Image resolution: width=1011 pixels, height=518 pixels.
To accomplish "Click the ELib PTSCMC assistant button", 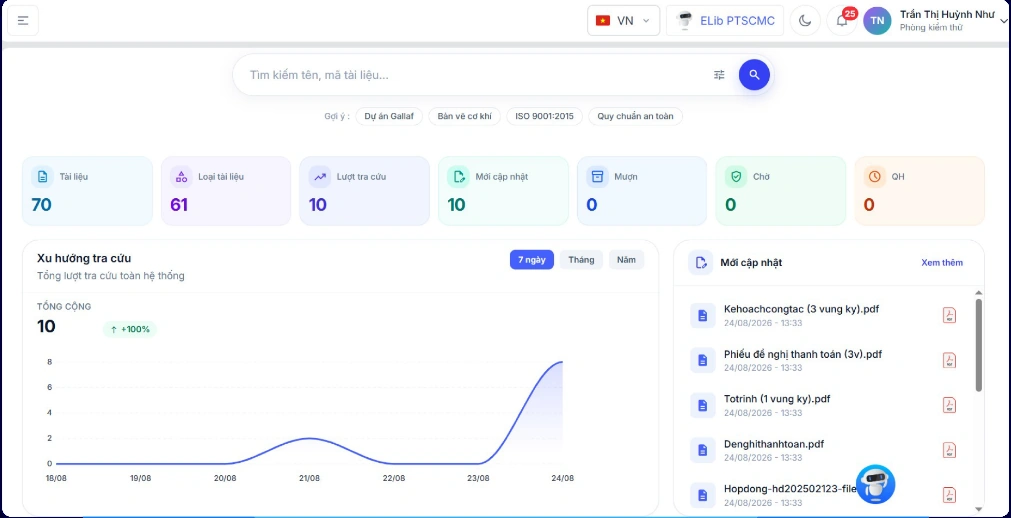I will click(x=725, y=21).
